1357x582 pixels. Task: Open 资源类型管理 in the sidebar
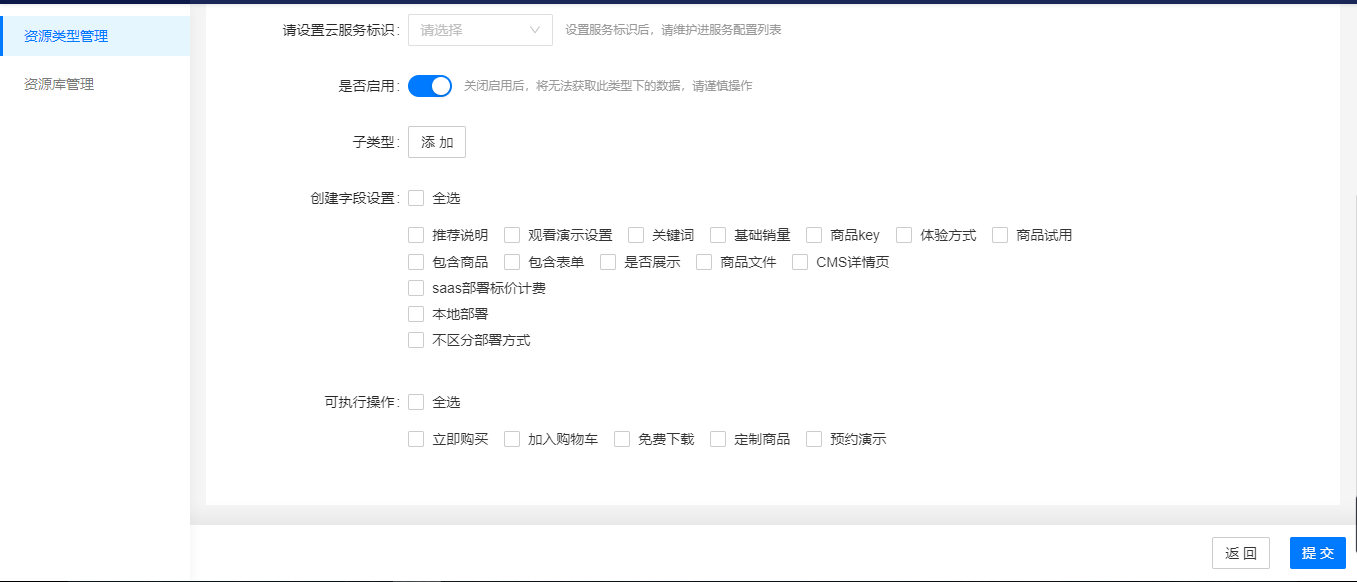point(94,36)
